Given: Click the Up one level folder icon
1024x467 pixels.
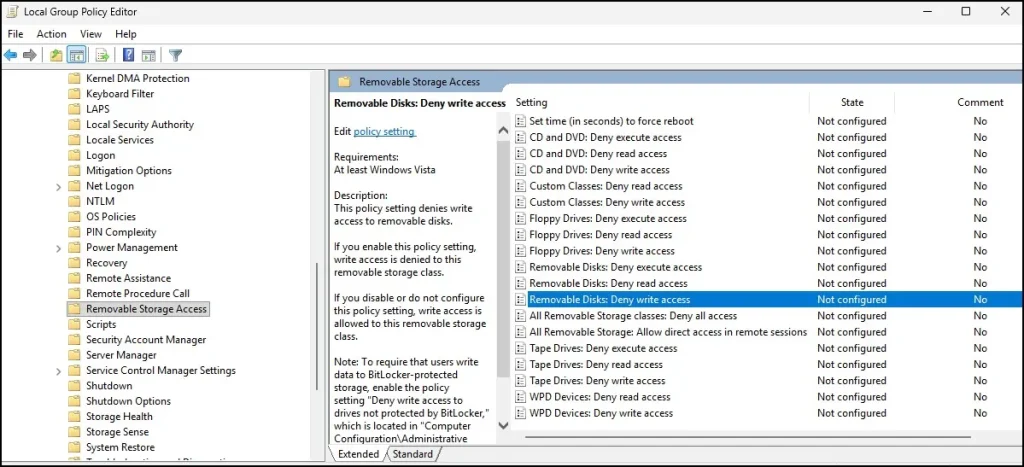Looking at the screenshot, I should 57,56.
